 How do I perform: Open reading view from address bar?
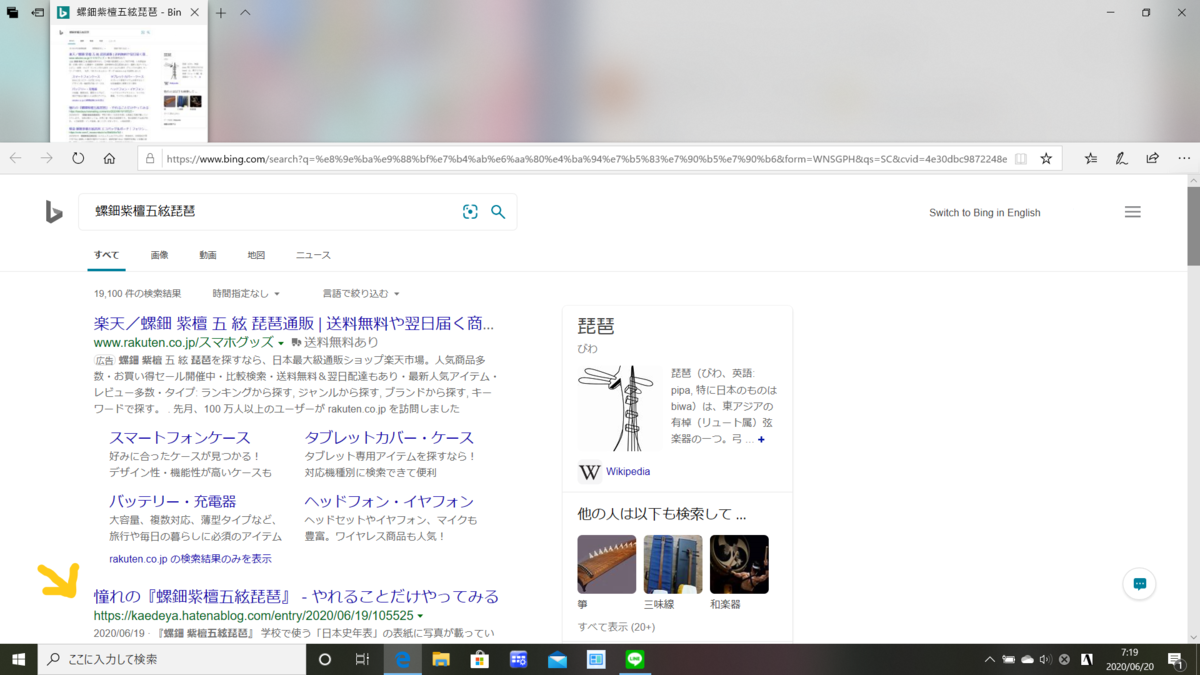click(1020, 158)
